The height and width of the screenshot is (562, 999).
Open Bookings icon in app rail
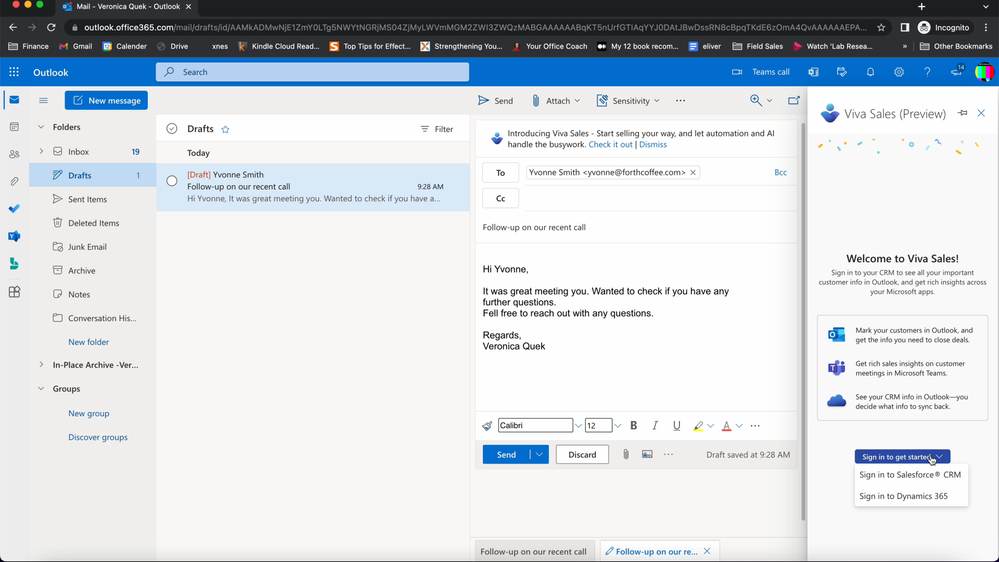14,264
